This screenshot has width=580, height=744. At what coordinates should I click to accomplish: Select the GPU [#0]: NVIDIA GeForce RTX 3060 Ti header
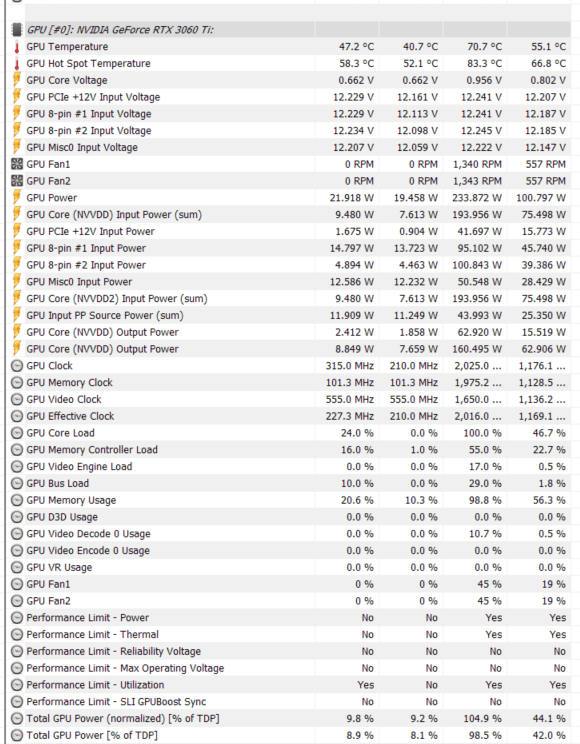pyautogui.click(x=120, y=30)
